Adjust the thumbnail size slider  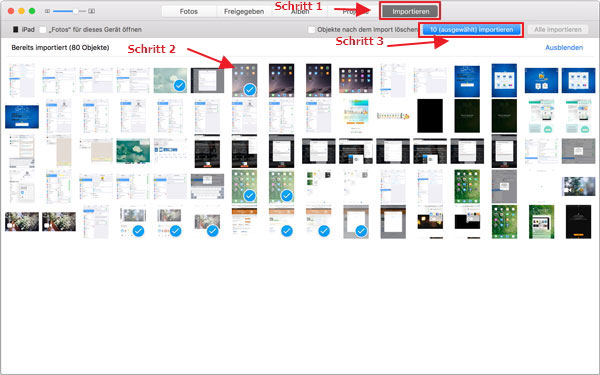coord(69,11)
